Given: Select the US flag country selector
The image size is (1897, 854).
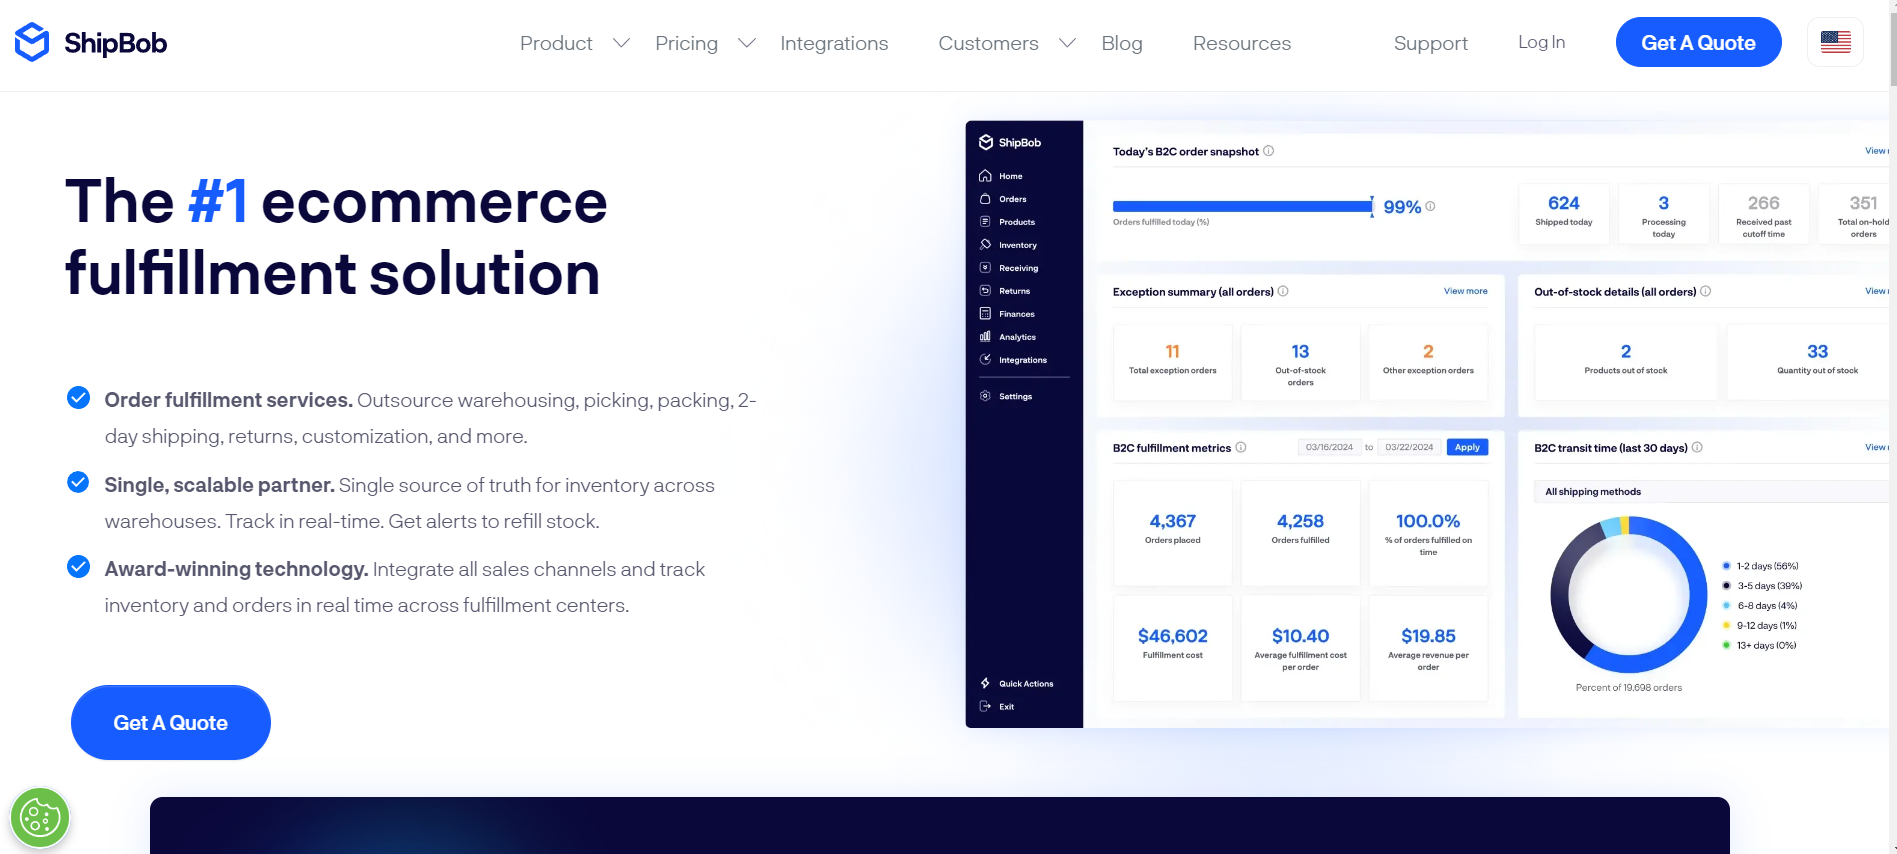Looking at the screenshot, I should tap(1835, 42).
